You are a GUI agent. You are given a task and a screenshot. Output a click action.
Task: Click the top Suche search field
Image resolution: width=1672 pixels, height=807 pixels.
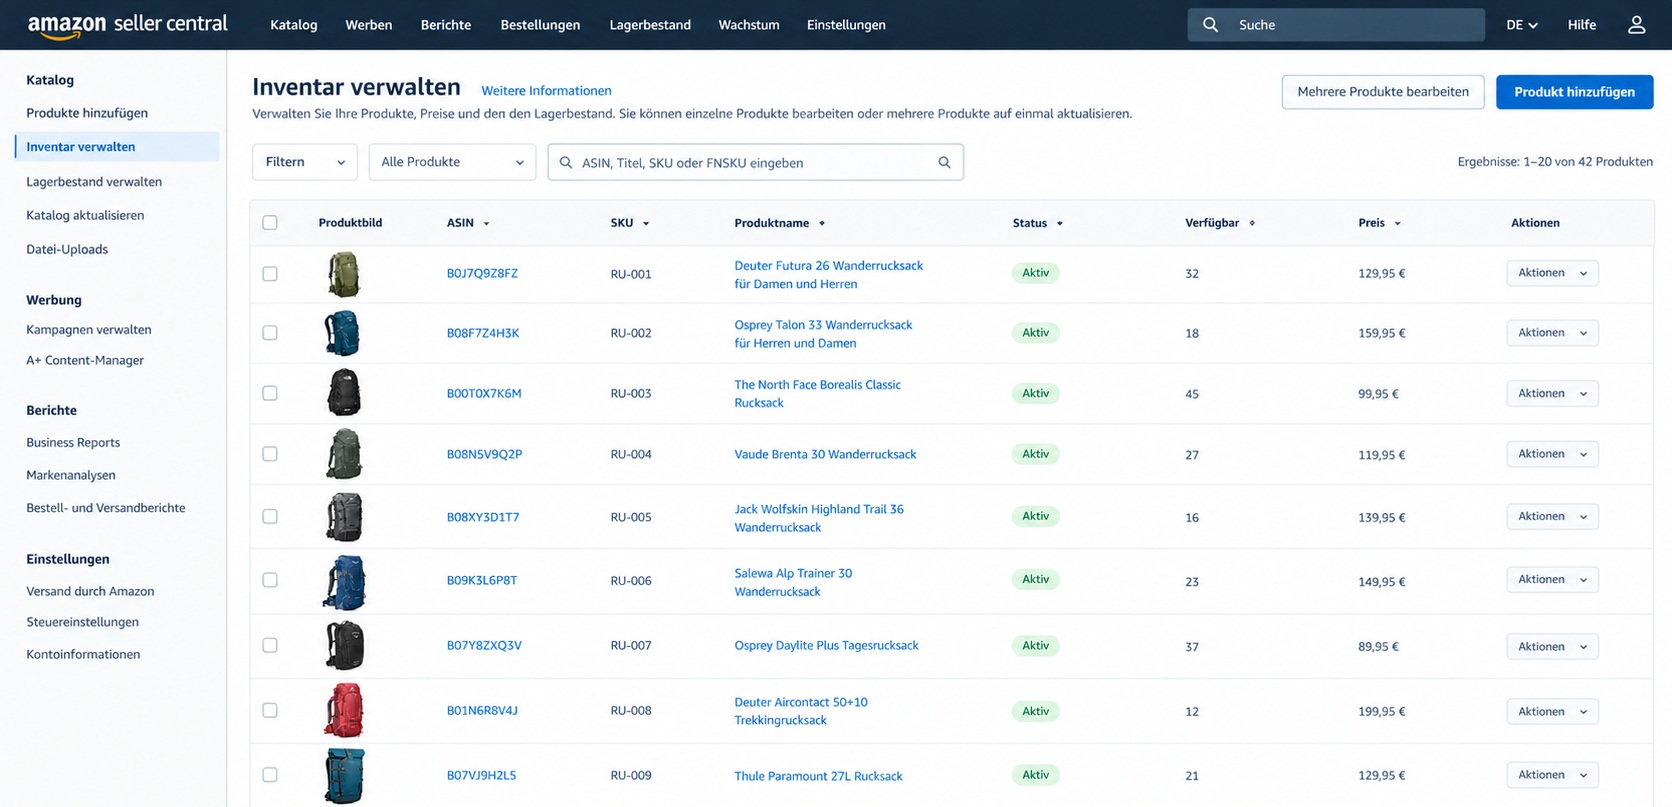point(1336,25)
